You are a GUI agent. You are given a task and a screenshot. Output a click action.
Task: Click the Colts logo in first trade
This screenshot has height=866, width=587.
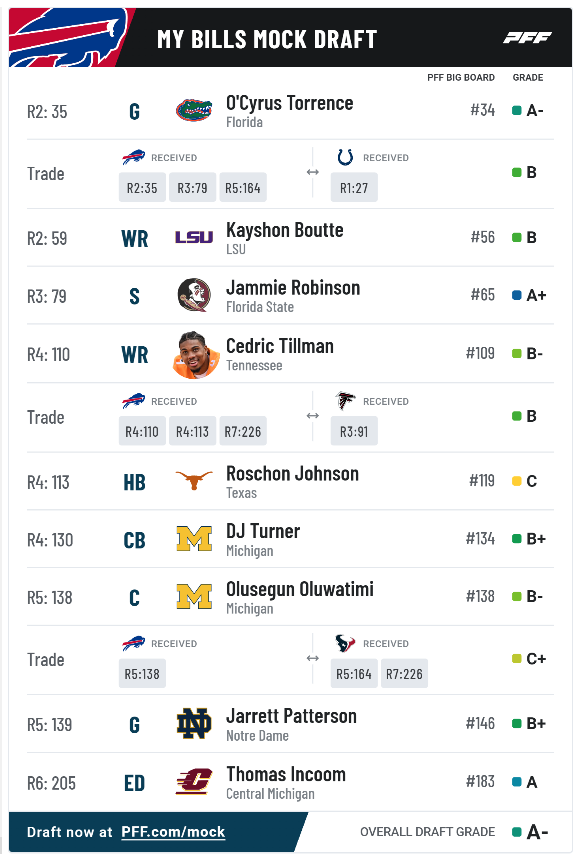click(x=345, y=157)
